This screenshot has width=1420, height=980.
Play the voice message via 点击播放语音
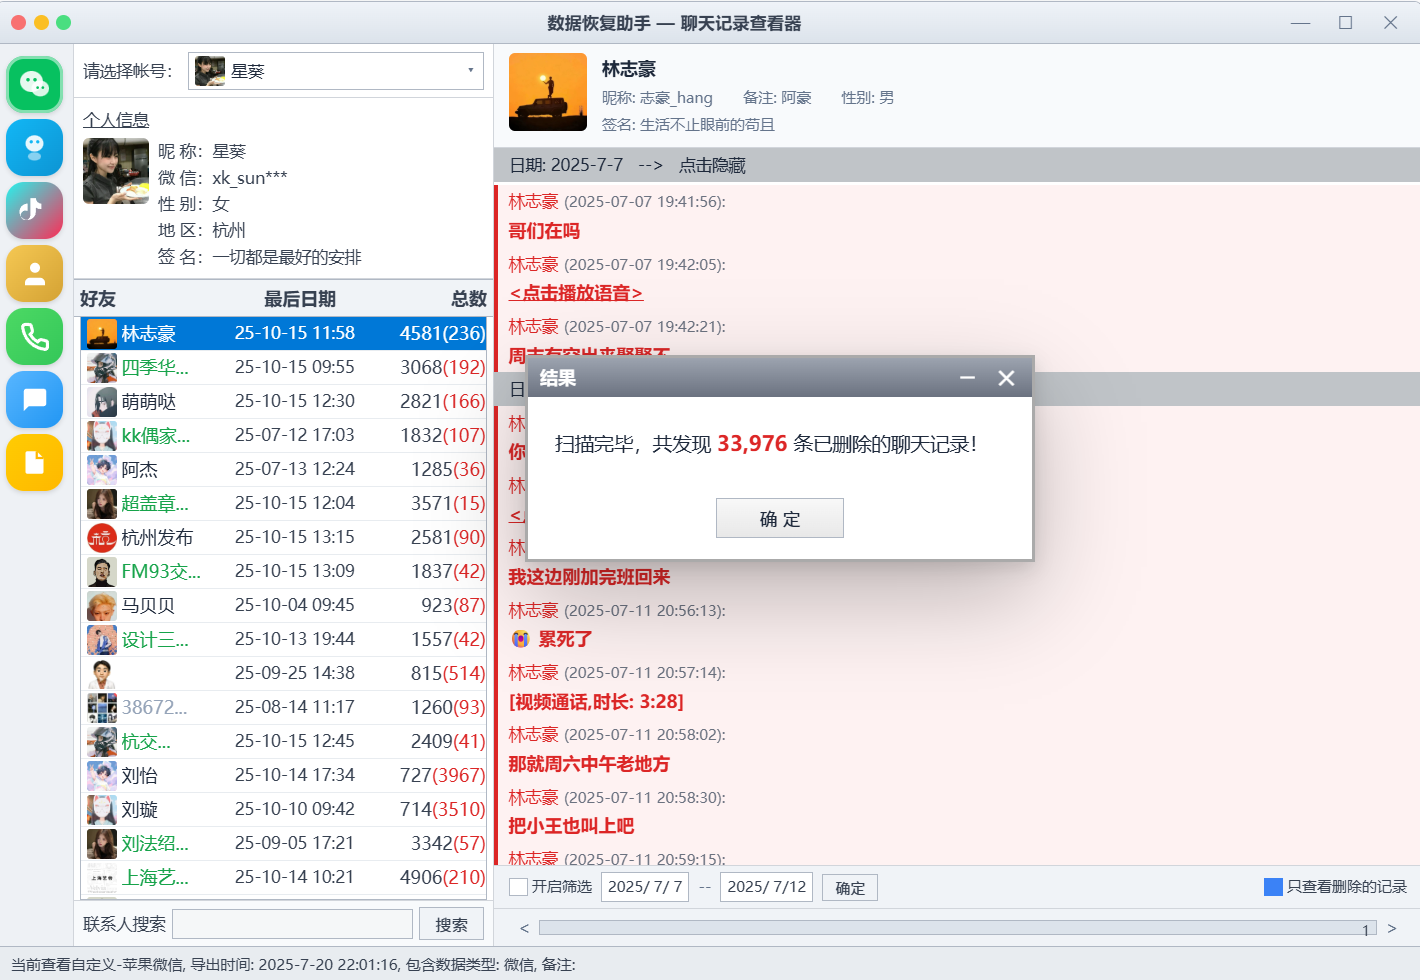pyautogui.click(x=573, y=294)
